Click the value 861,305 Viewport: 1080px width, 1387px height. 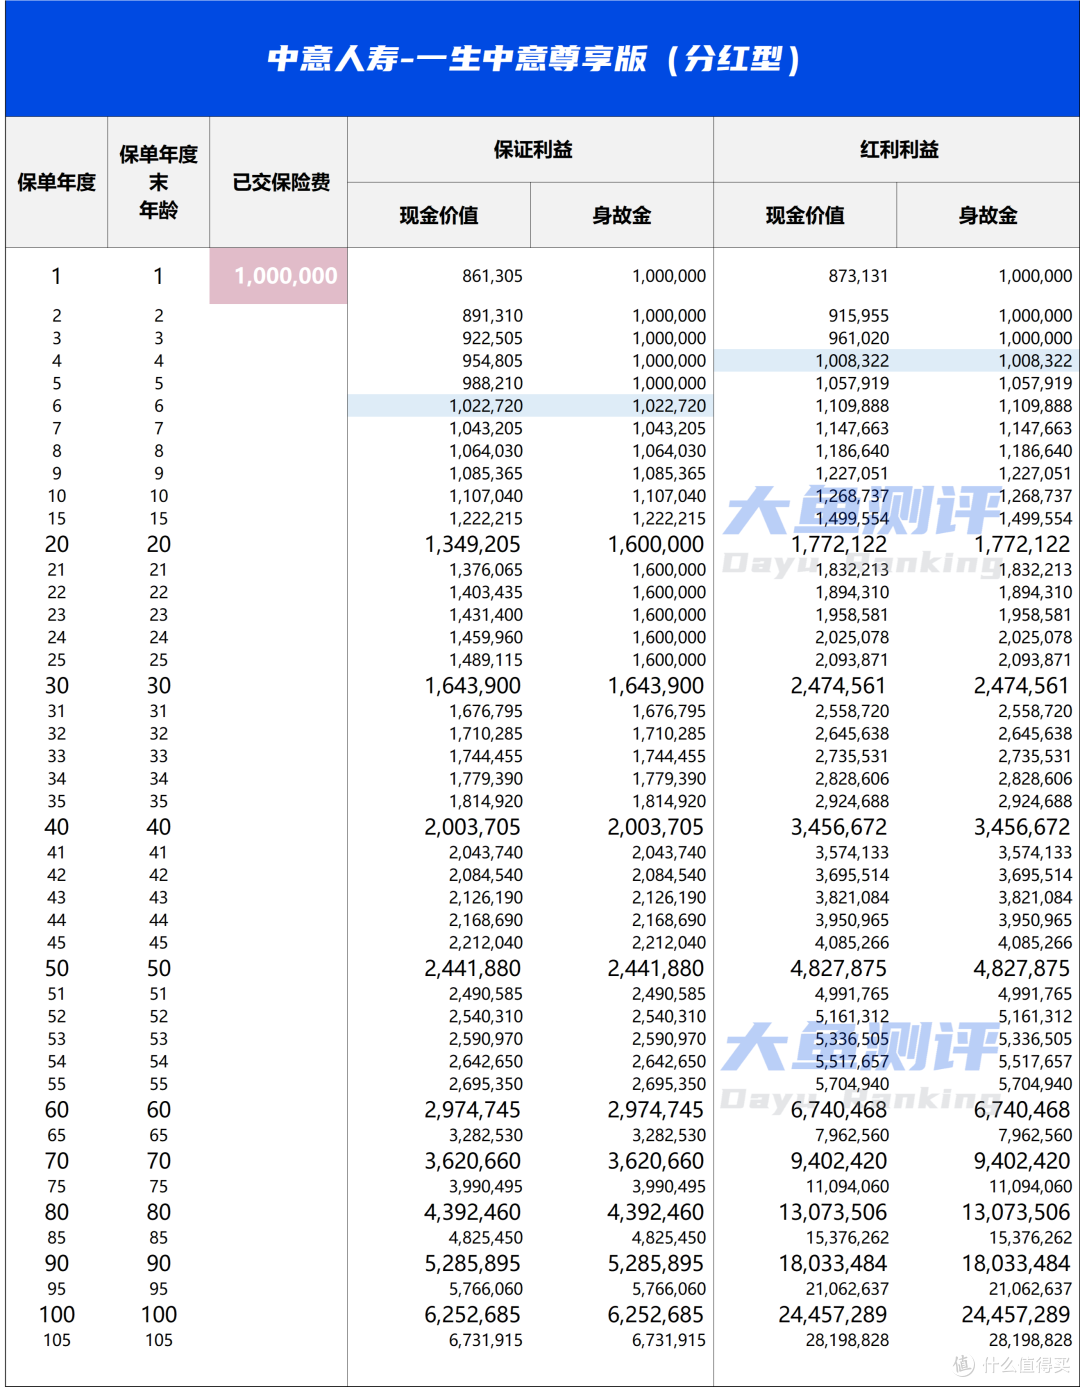[492, 276]
